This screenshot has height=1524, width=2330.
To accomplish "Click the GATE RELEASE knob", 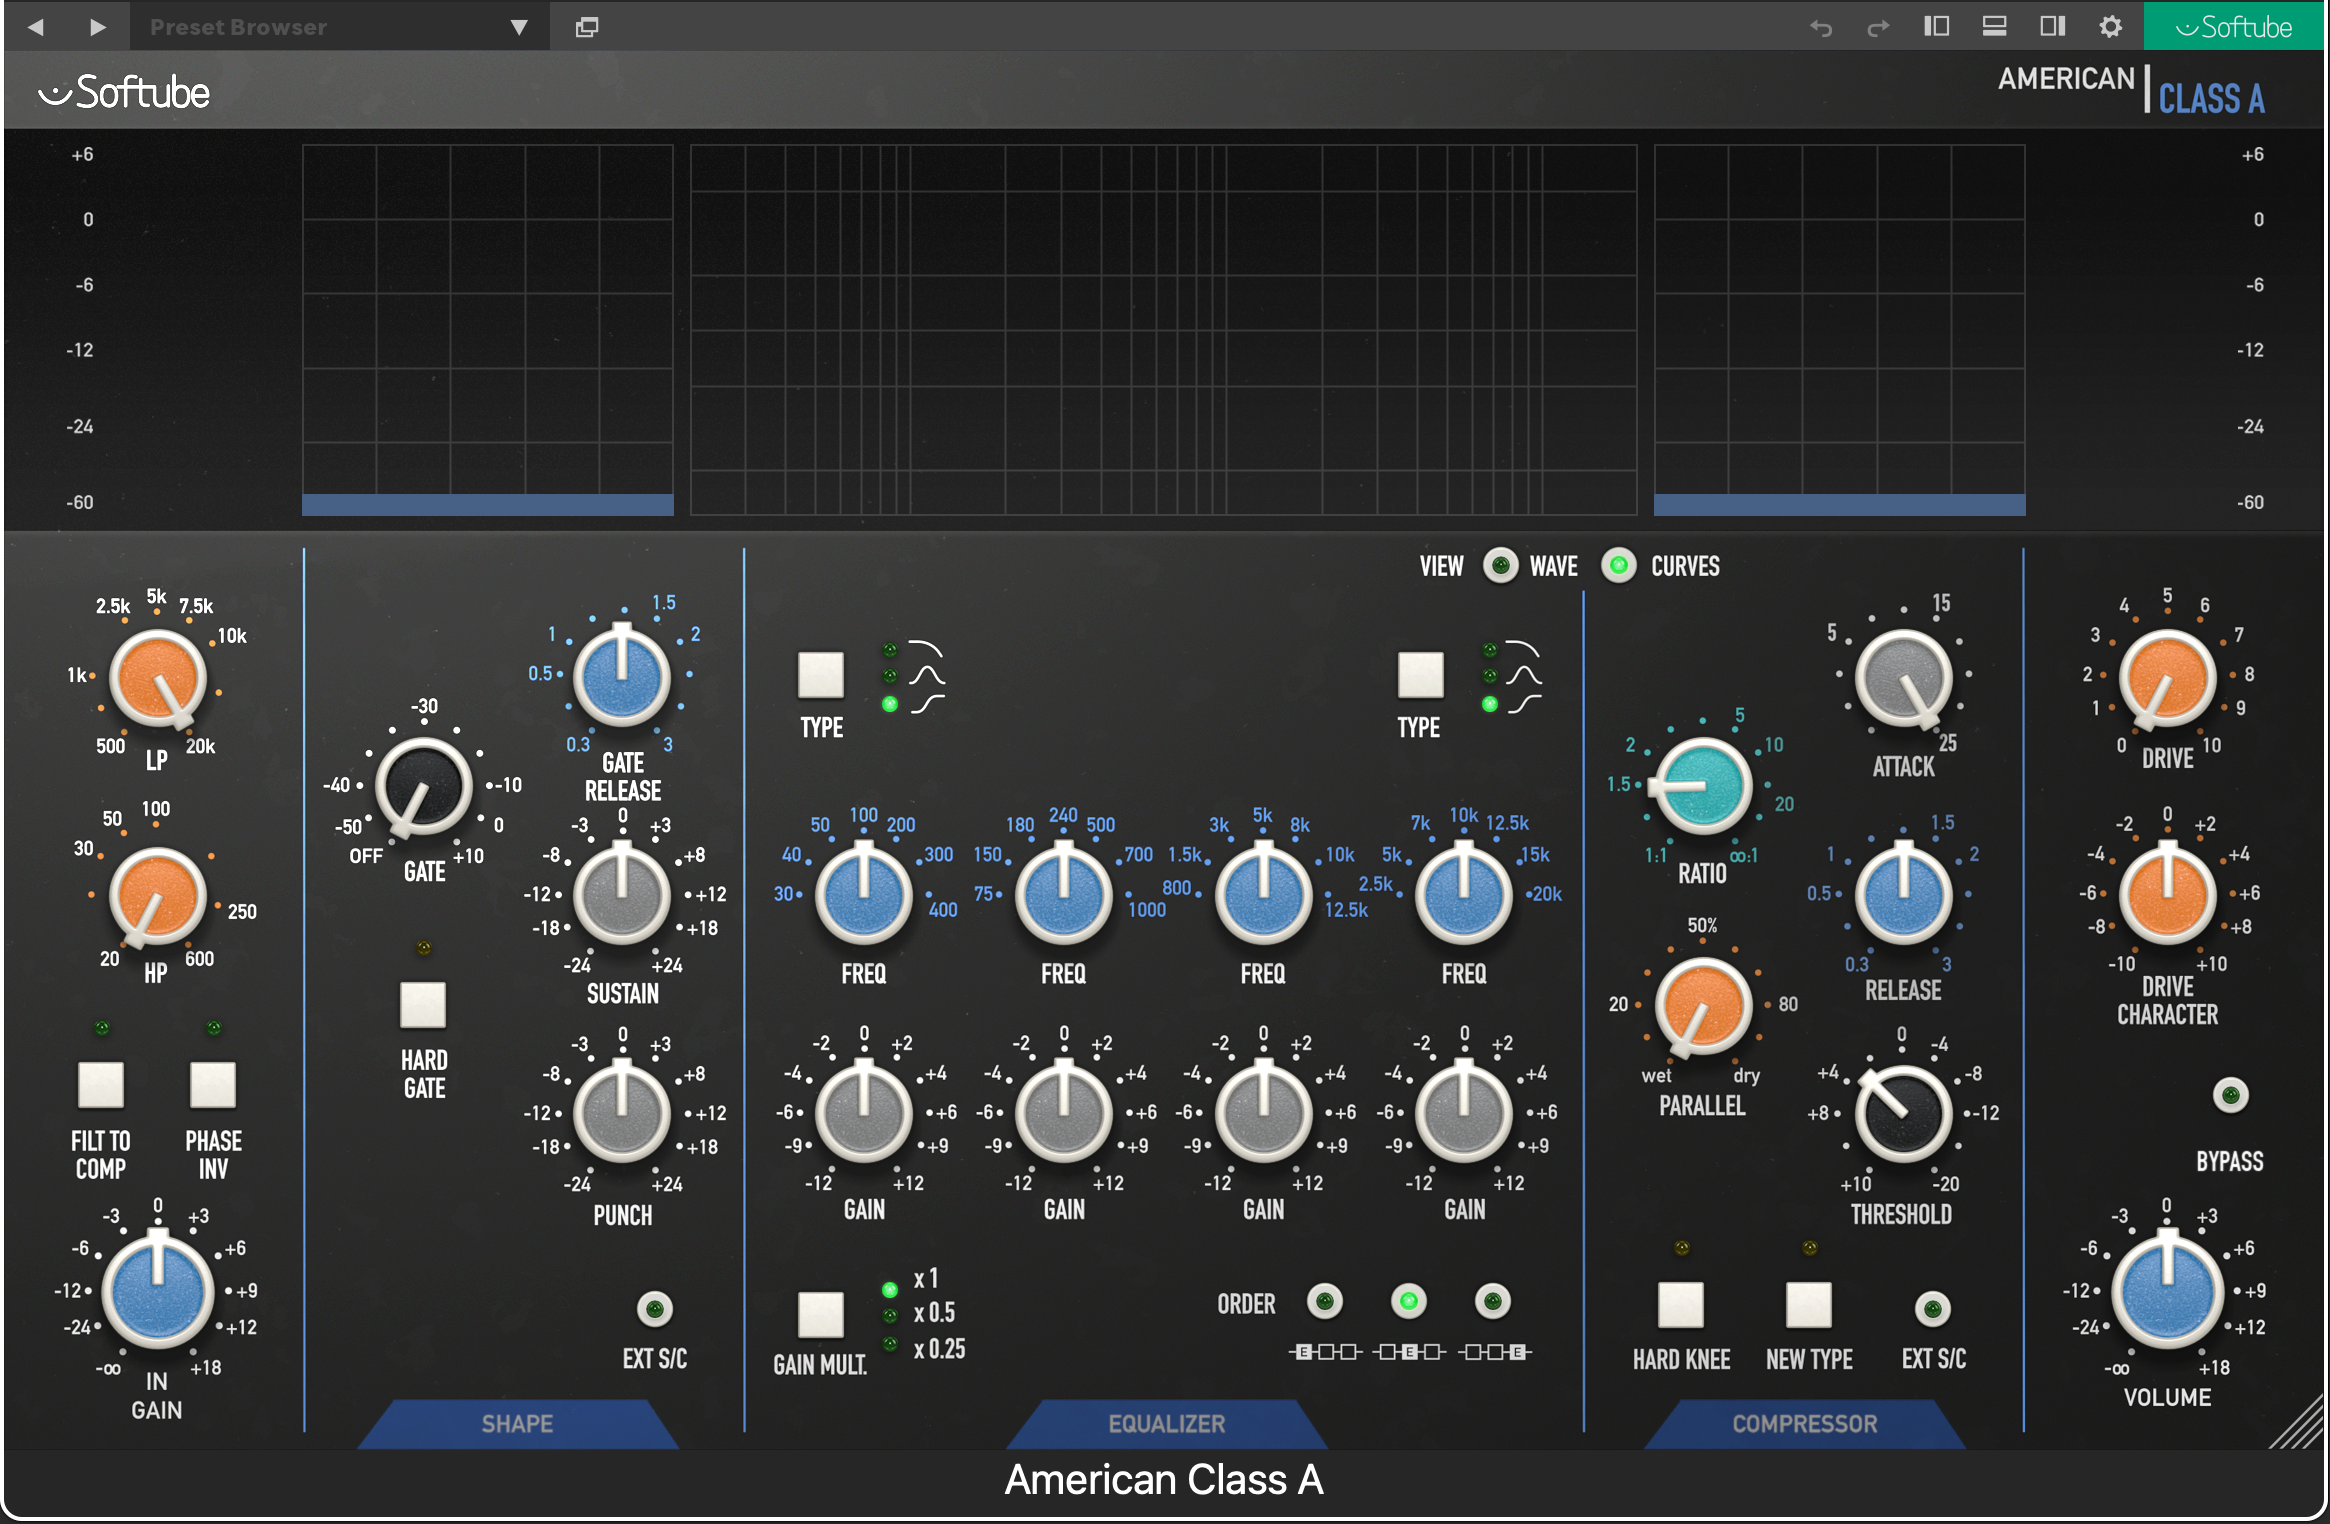I will [621, 675].
